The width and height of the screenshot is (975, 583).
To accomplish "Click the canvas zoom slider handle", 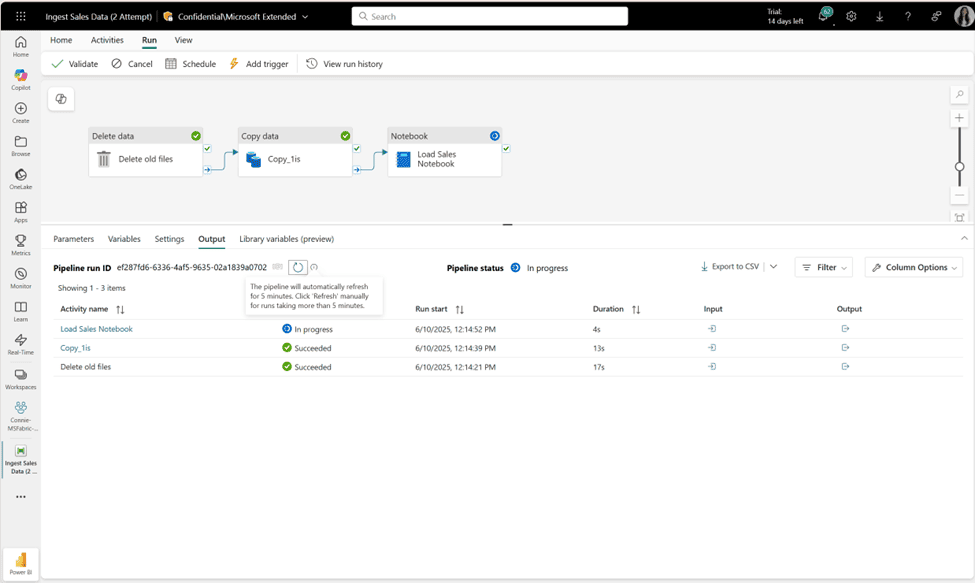I will click(959, 166).
